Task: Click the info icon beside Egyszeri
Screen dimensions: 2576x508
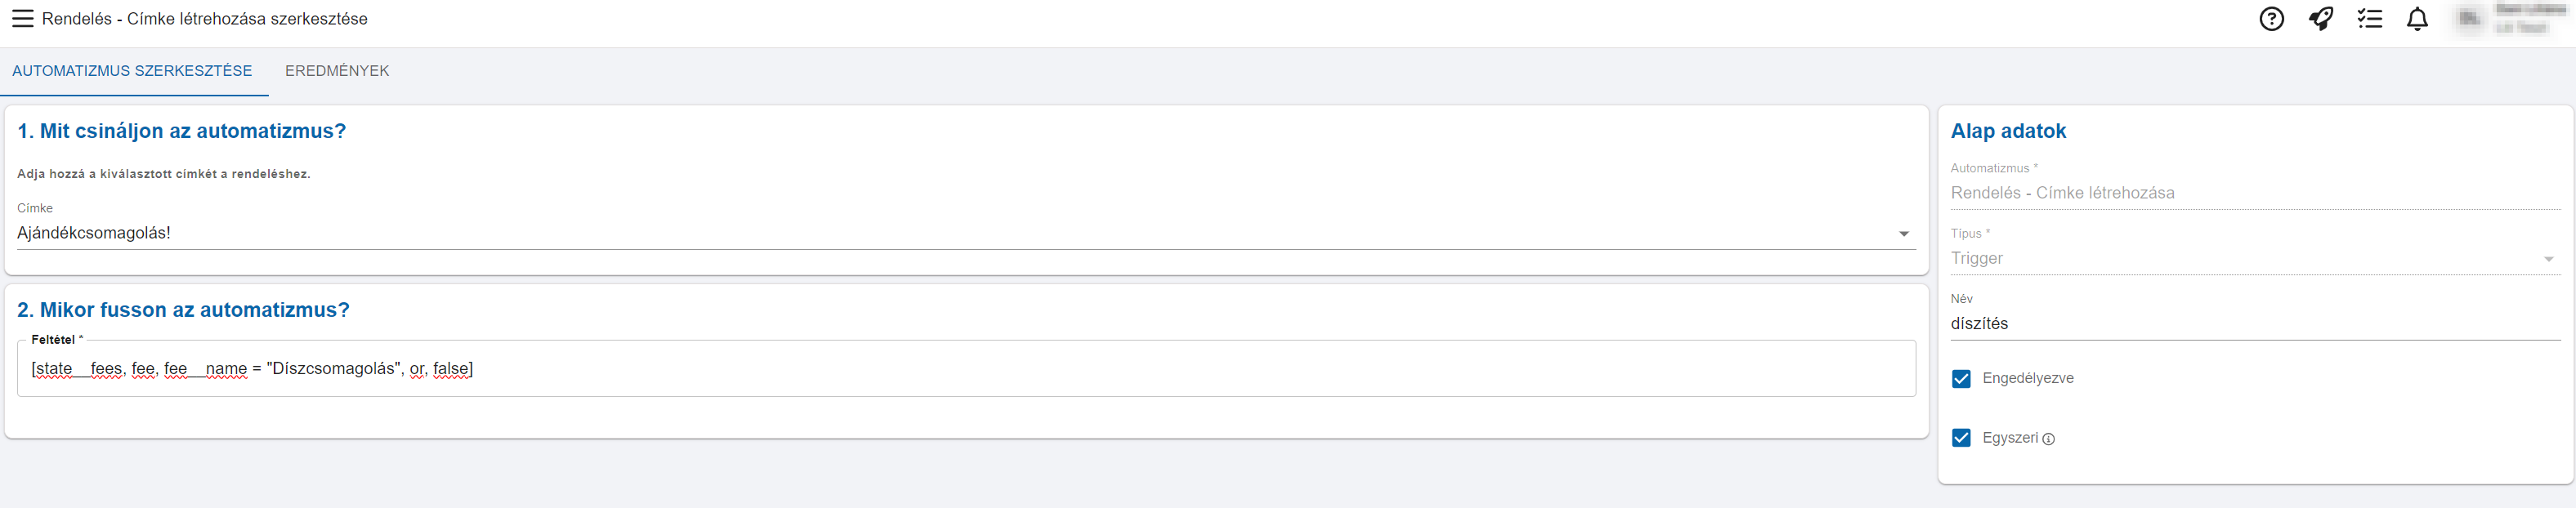Action: point(2048,439)
